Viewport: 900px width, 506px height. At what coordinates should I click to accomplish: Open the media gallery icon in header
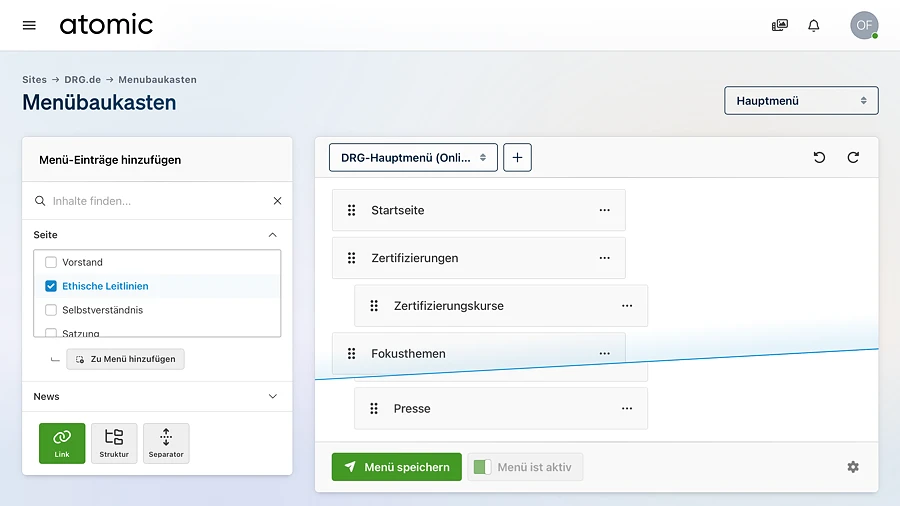click(780, 25)
